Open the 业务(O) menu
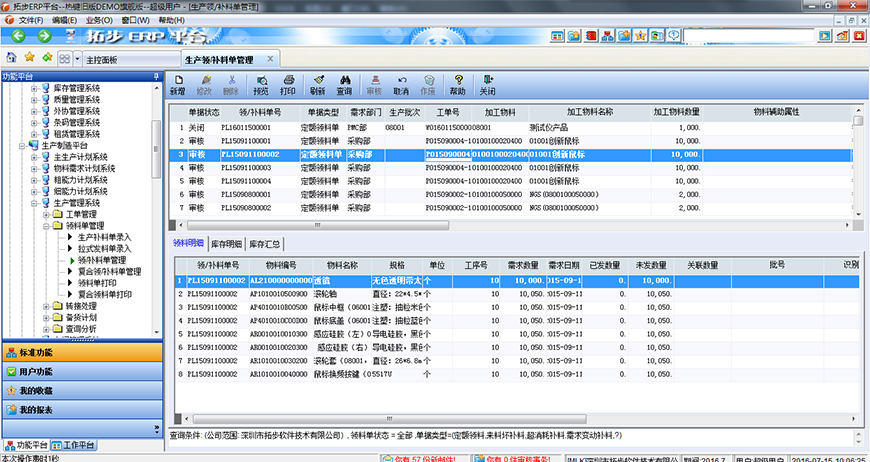The height and width of the screenshot is (462, 870). (98, 20)
